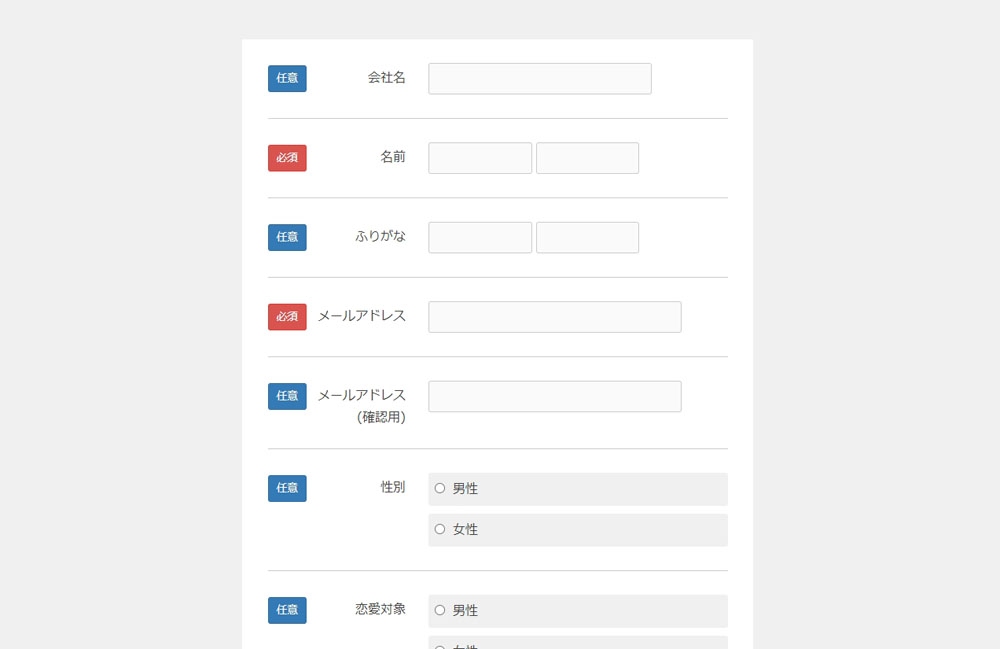1000x649 pixels.
Task: Click the メールアドレス input field
Action: (555, 317)
